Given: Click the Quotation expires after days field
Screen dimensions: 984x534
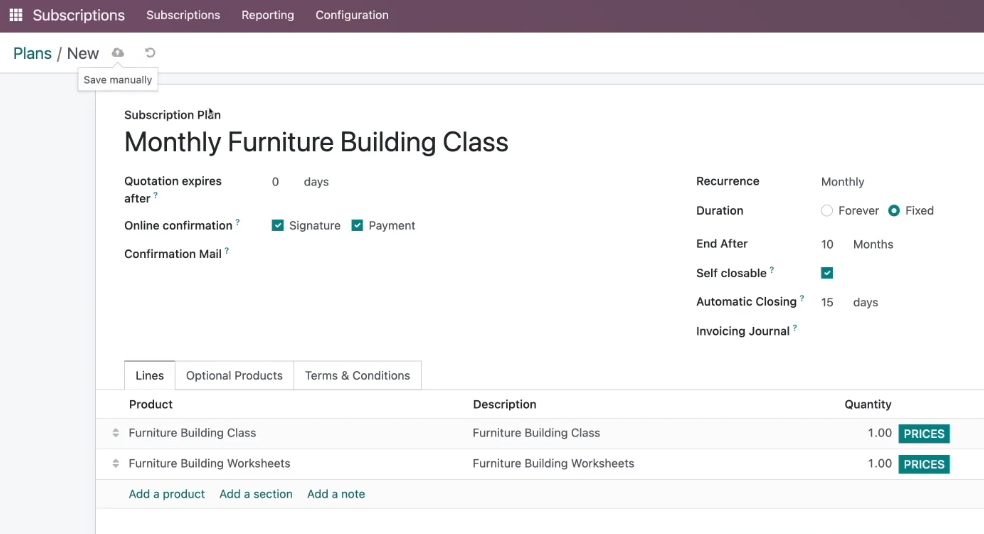Looking at the screenshot, I should pos(281,182).
